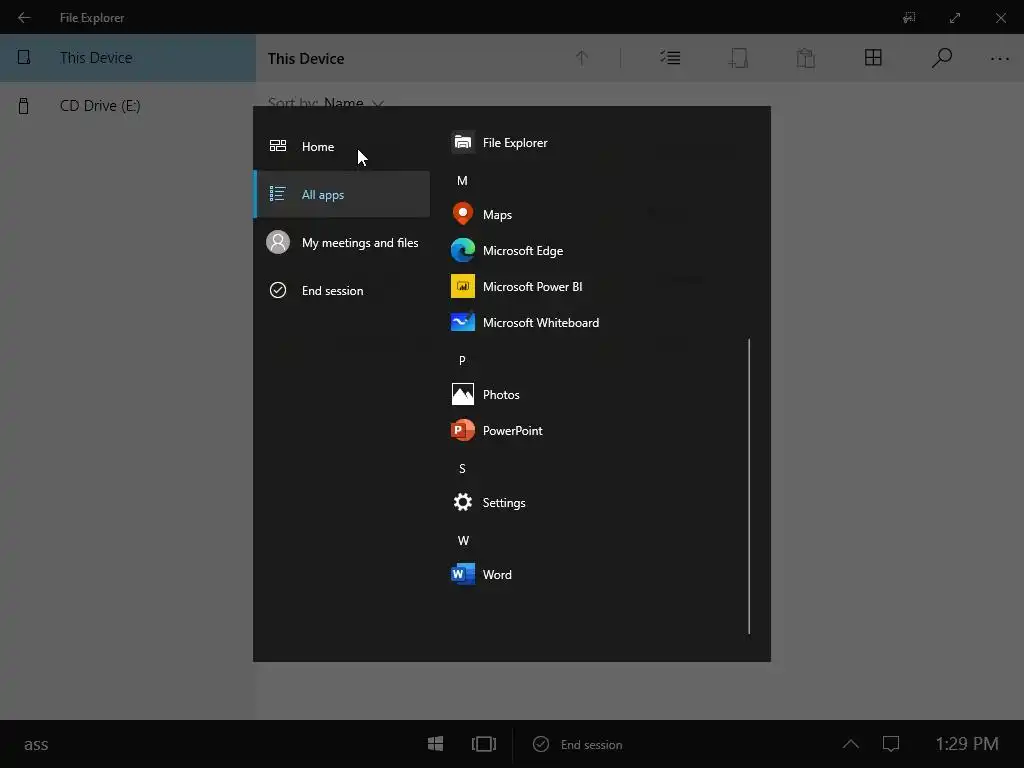Choose End session in the Start menu
Screen dimensions: 1024x768
pos(342,290)
